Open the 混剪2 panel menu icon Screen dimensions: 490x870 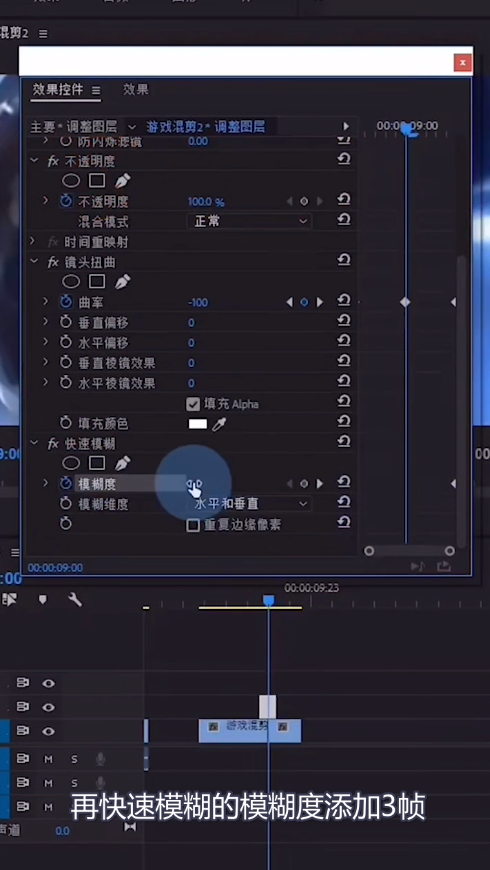(x=43, y=34)
